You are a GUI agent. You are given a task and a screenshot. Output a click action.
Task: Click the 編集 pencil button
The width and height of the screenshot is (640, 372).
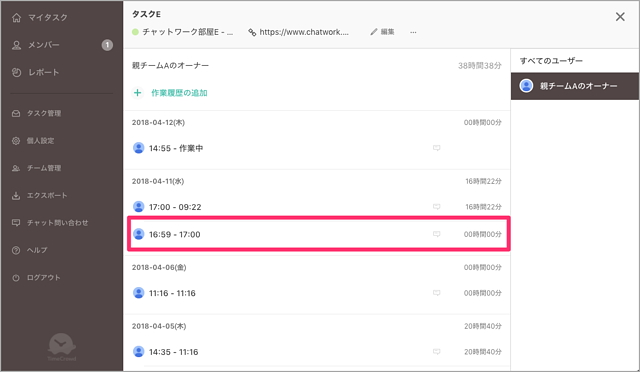382,32
